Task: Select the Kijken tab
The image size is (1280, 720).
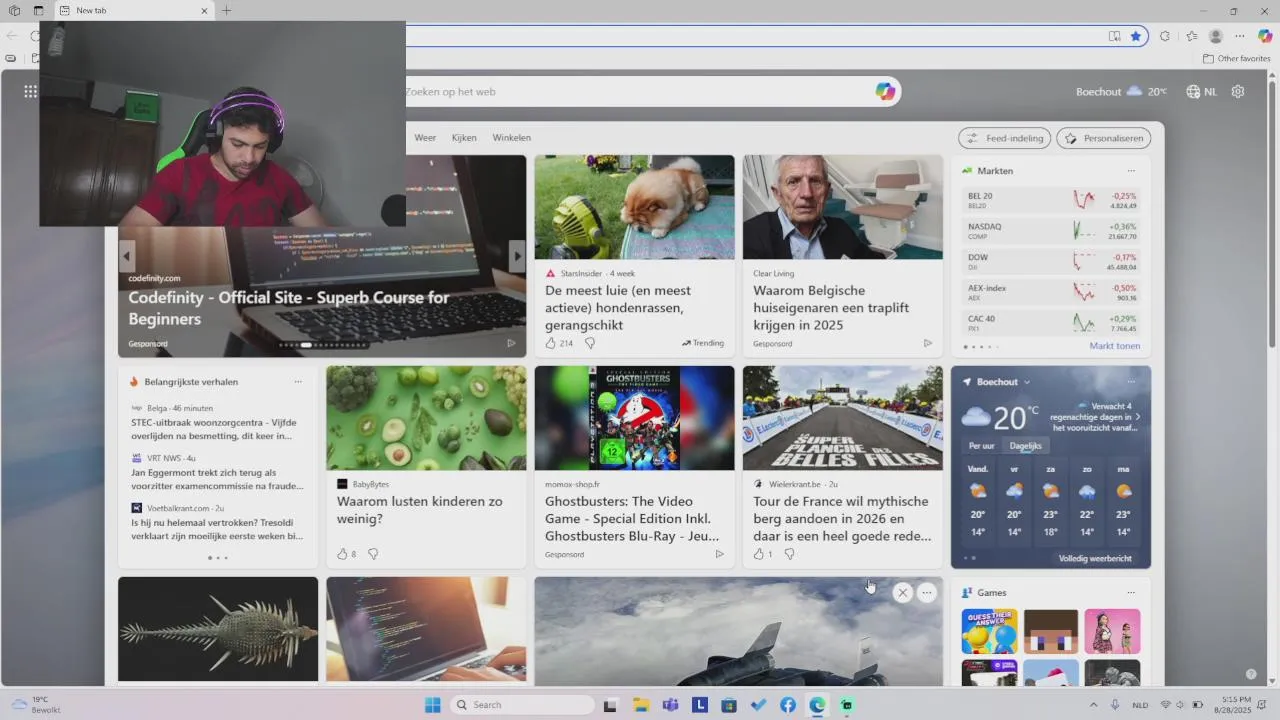Action: (464, 138)
